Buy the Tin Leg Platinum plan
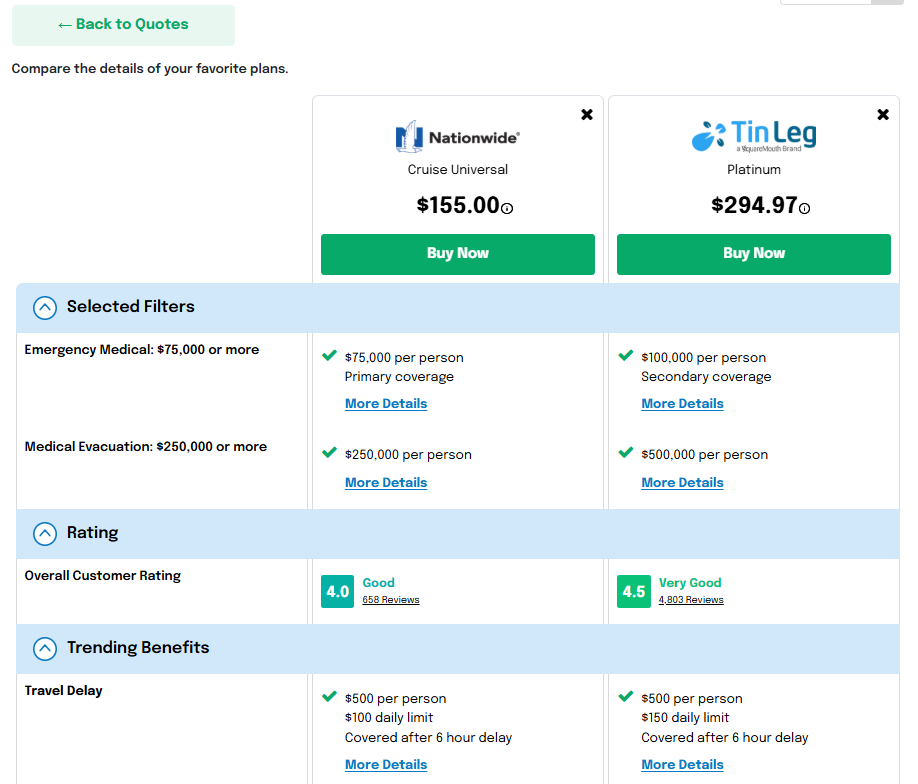918x784 pixels. click(754, 254)
